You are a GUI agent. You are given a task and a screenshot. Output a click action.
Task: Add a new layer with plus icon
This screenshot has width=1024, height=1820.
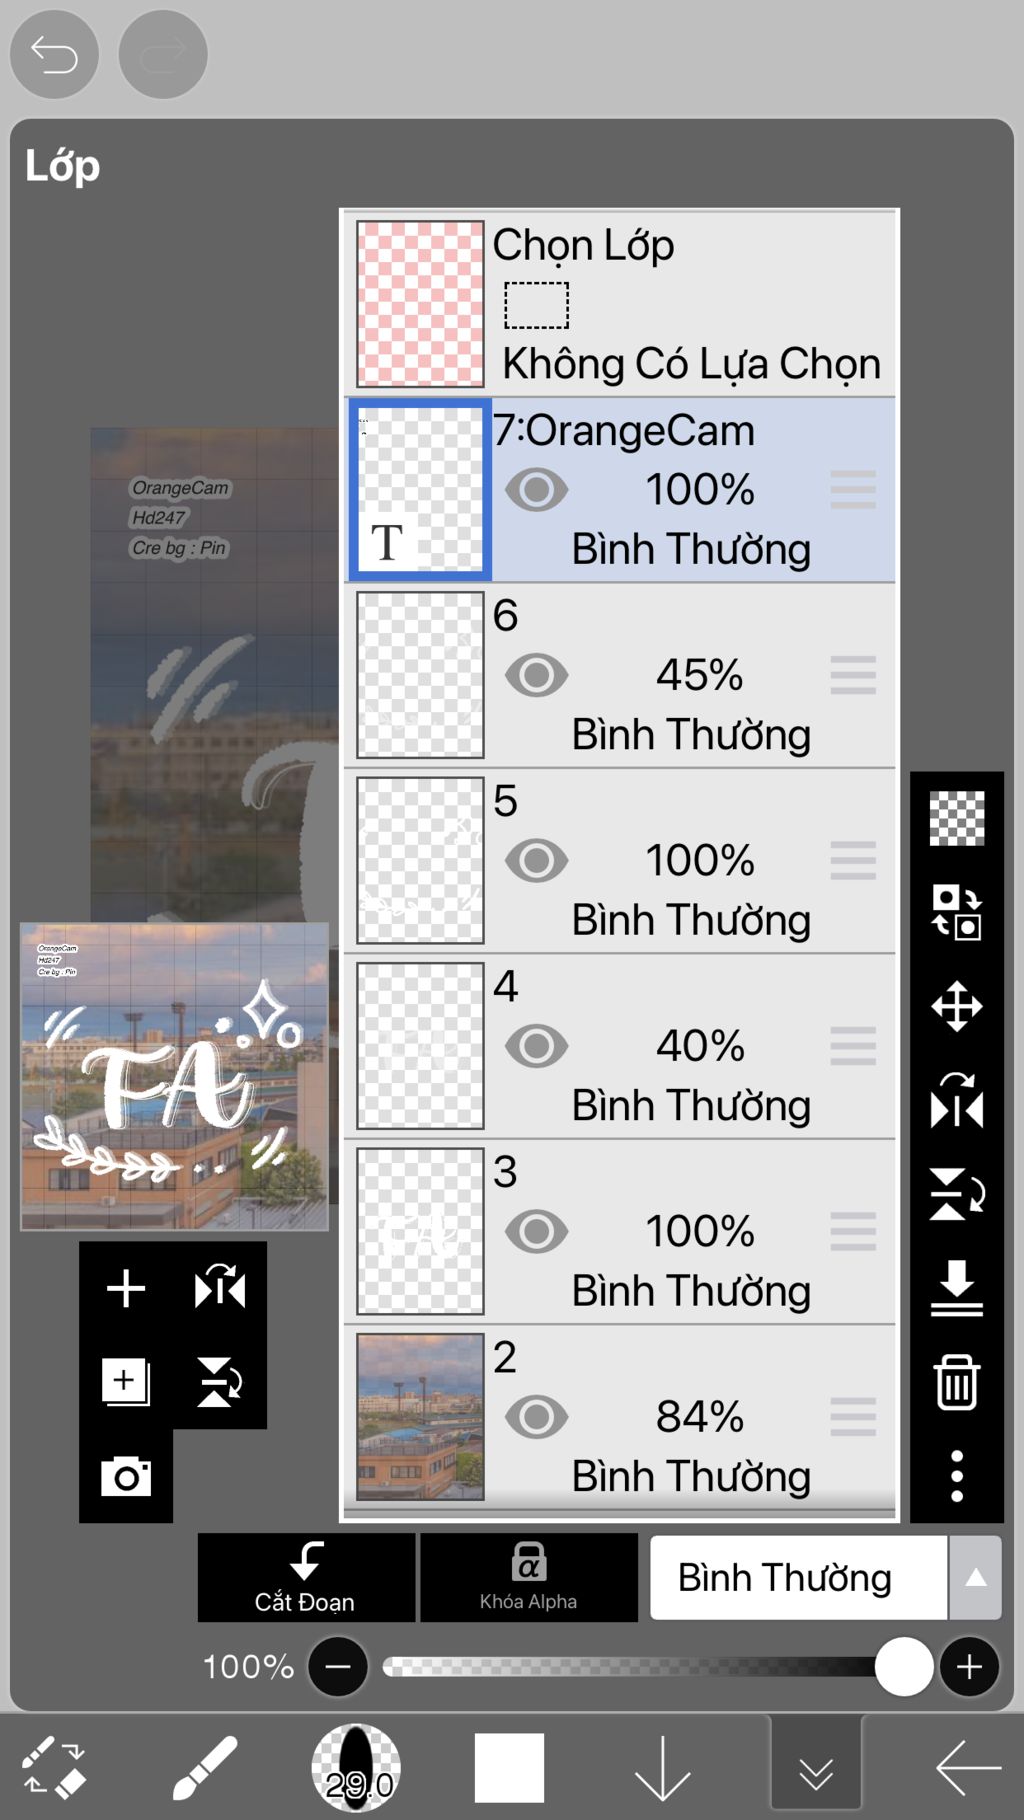126,1288
